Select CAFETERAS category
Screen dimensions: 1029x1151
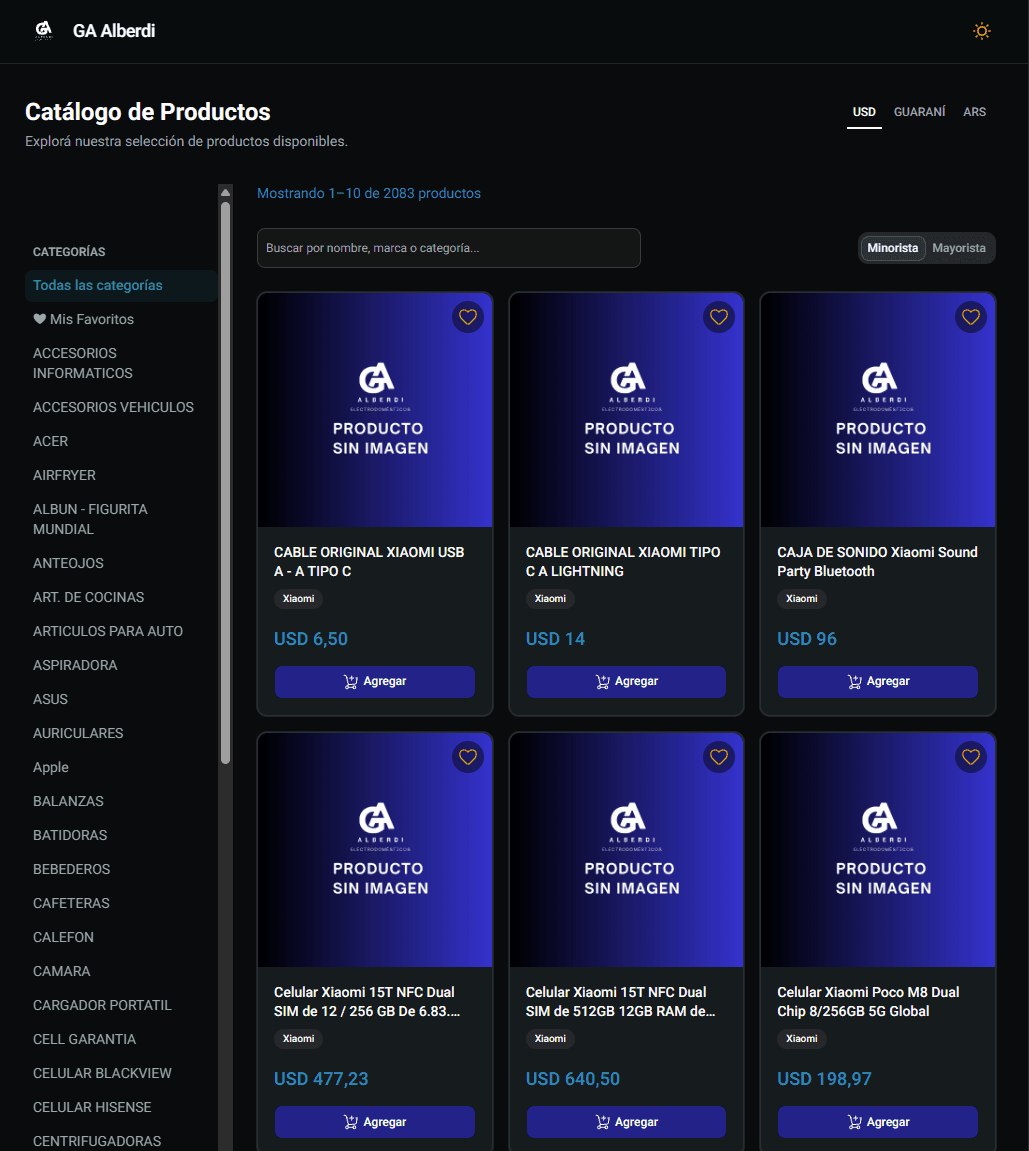pos(121,903)
